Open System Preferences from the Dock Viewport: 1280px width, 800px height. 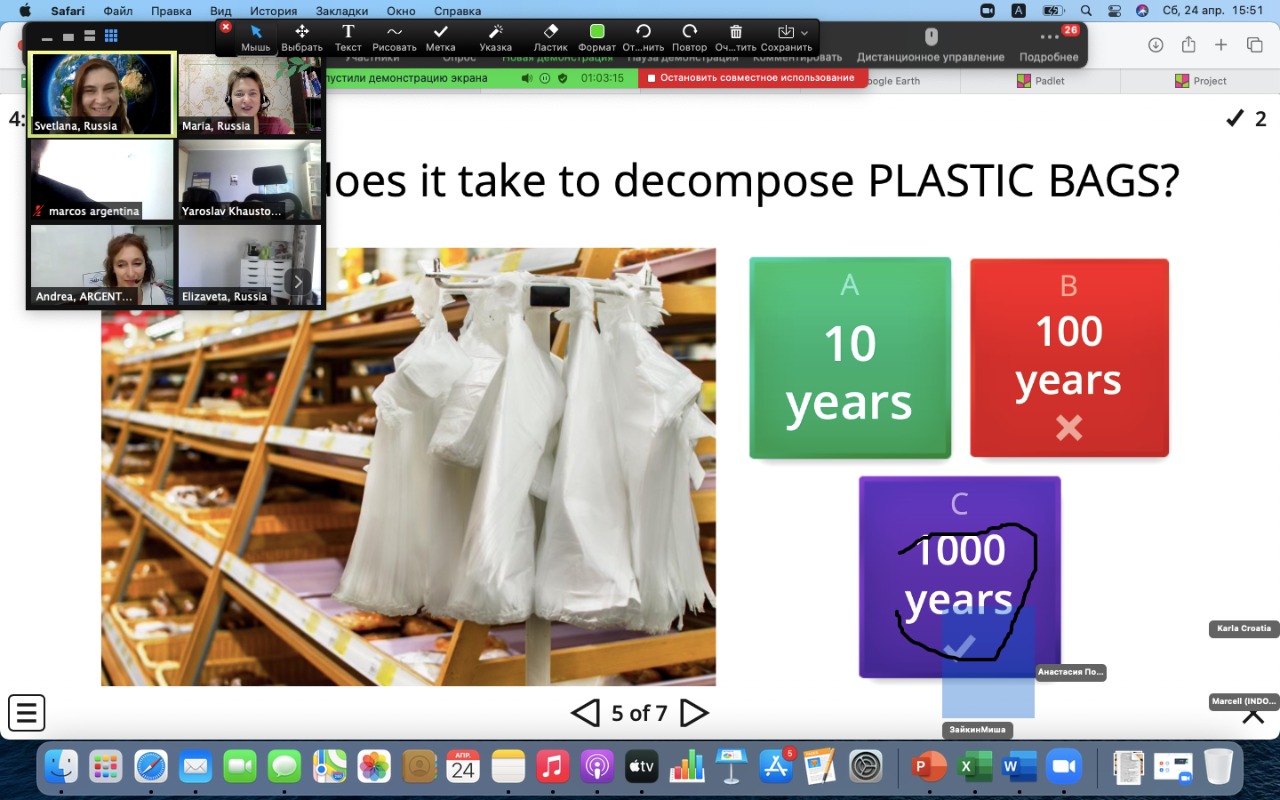(865, 767)
